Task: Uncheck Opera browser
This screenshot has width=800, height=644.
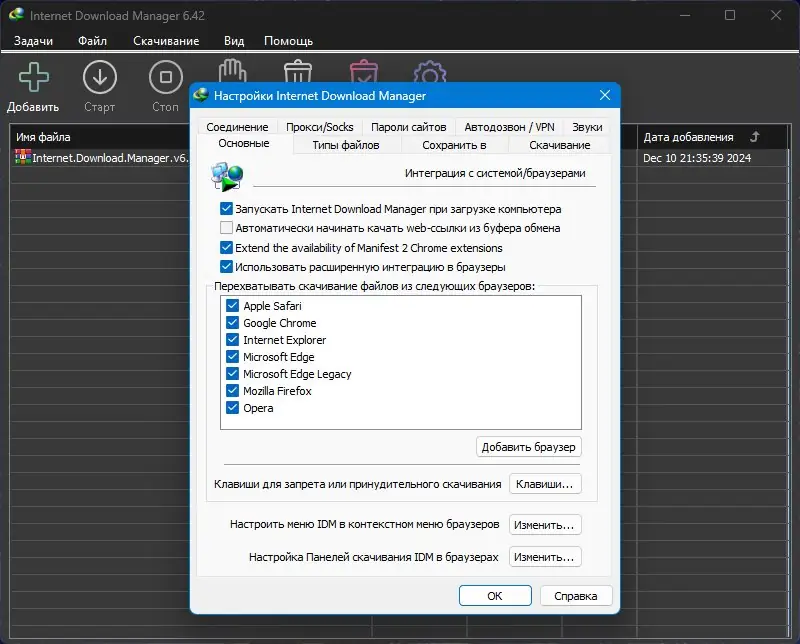Action: tap(232, 408)
